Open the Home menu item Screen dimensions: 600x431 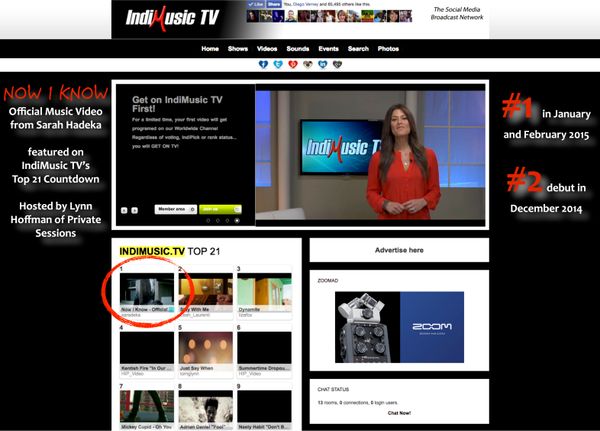(210, 49)
